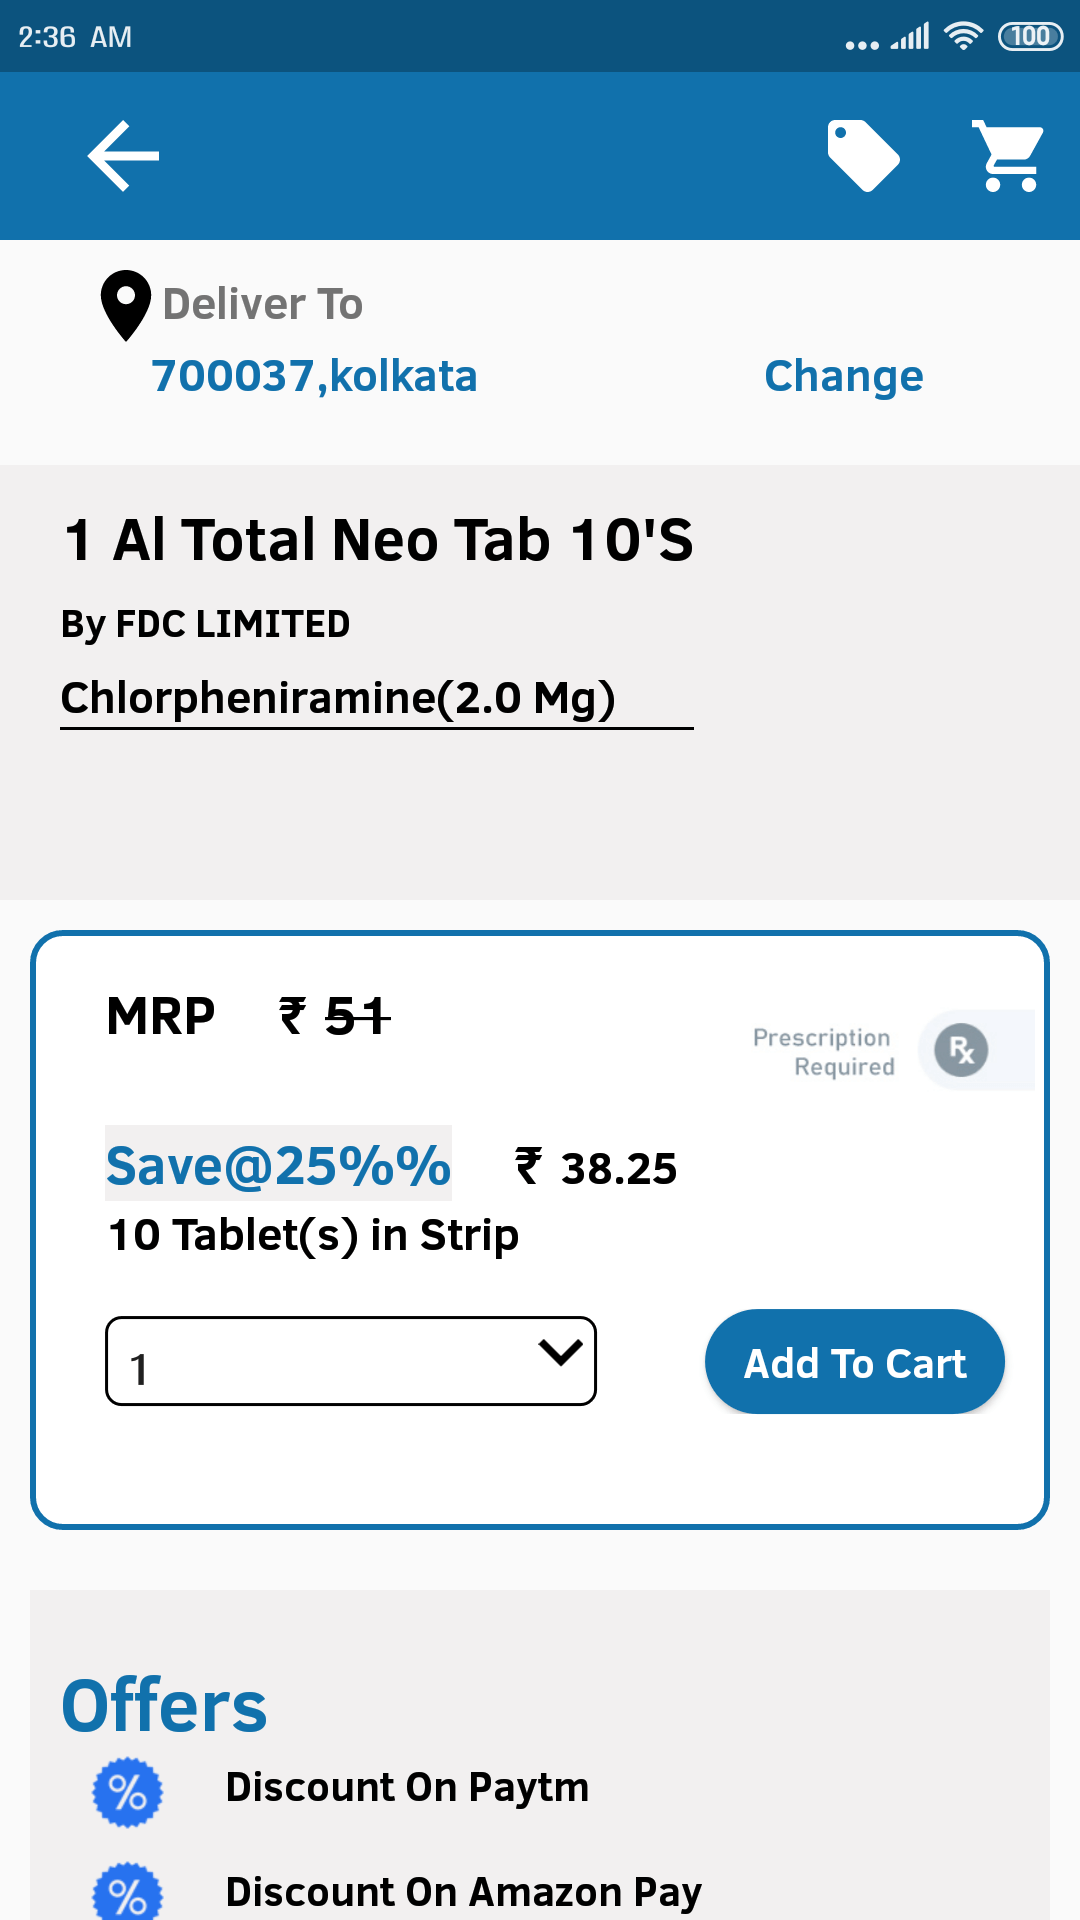This screenshot has width=1080, height=1920.
Task: Change the delivery pincode
Action: click(x=844, y=376)
